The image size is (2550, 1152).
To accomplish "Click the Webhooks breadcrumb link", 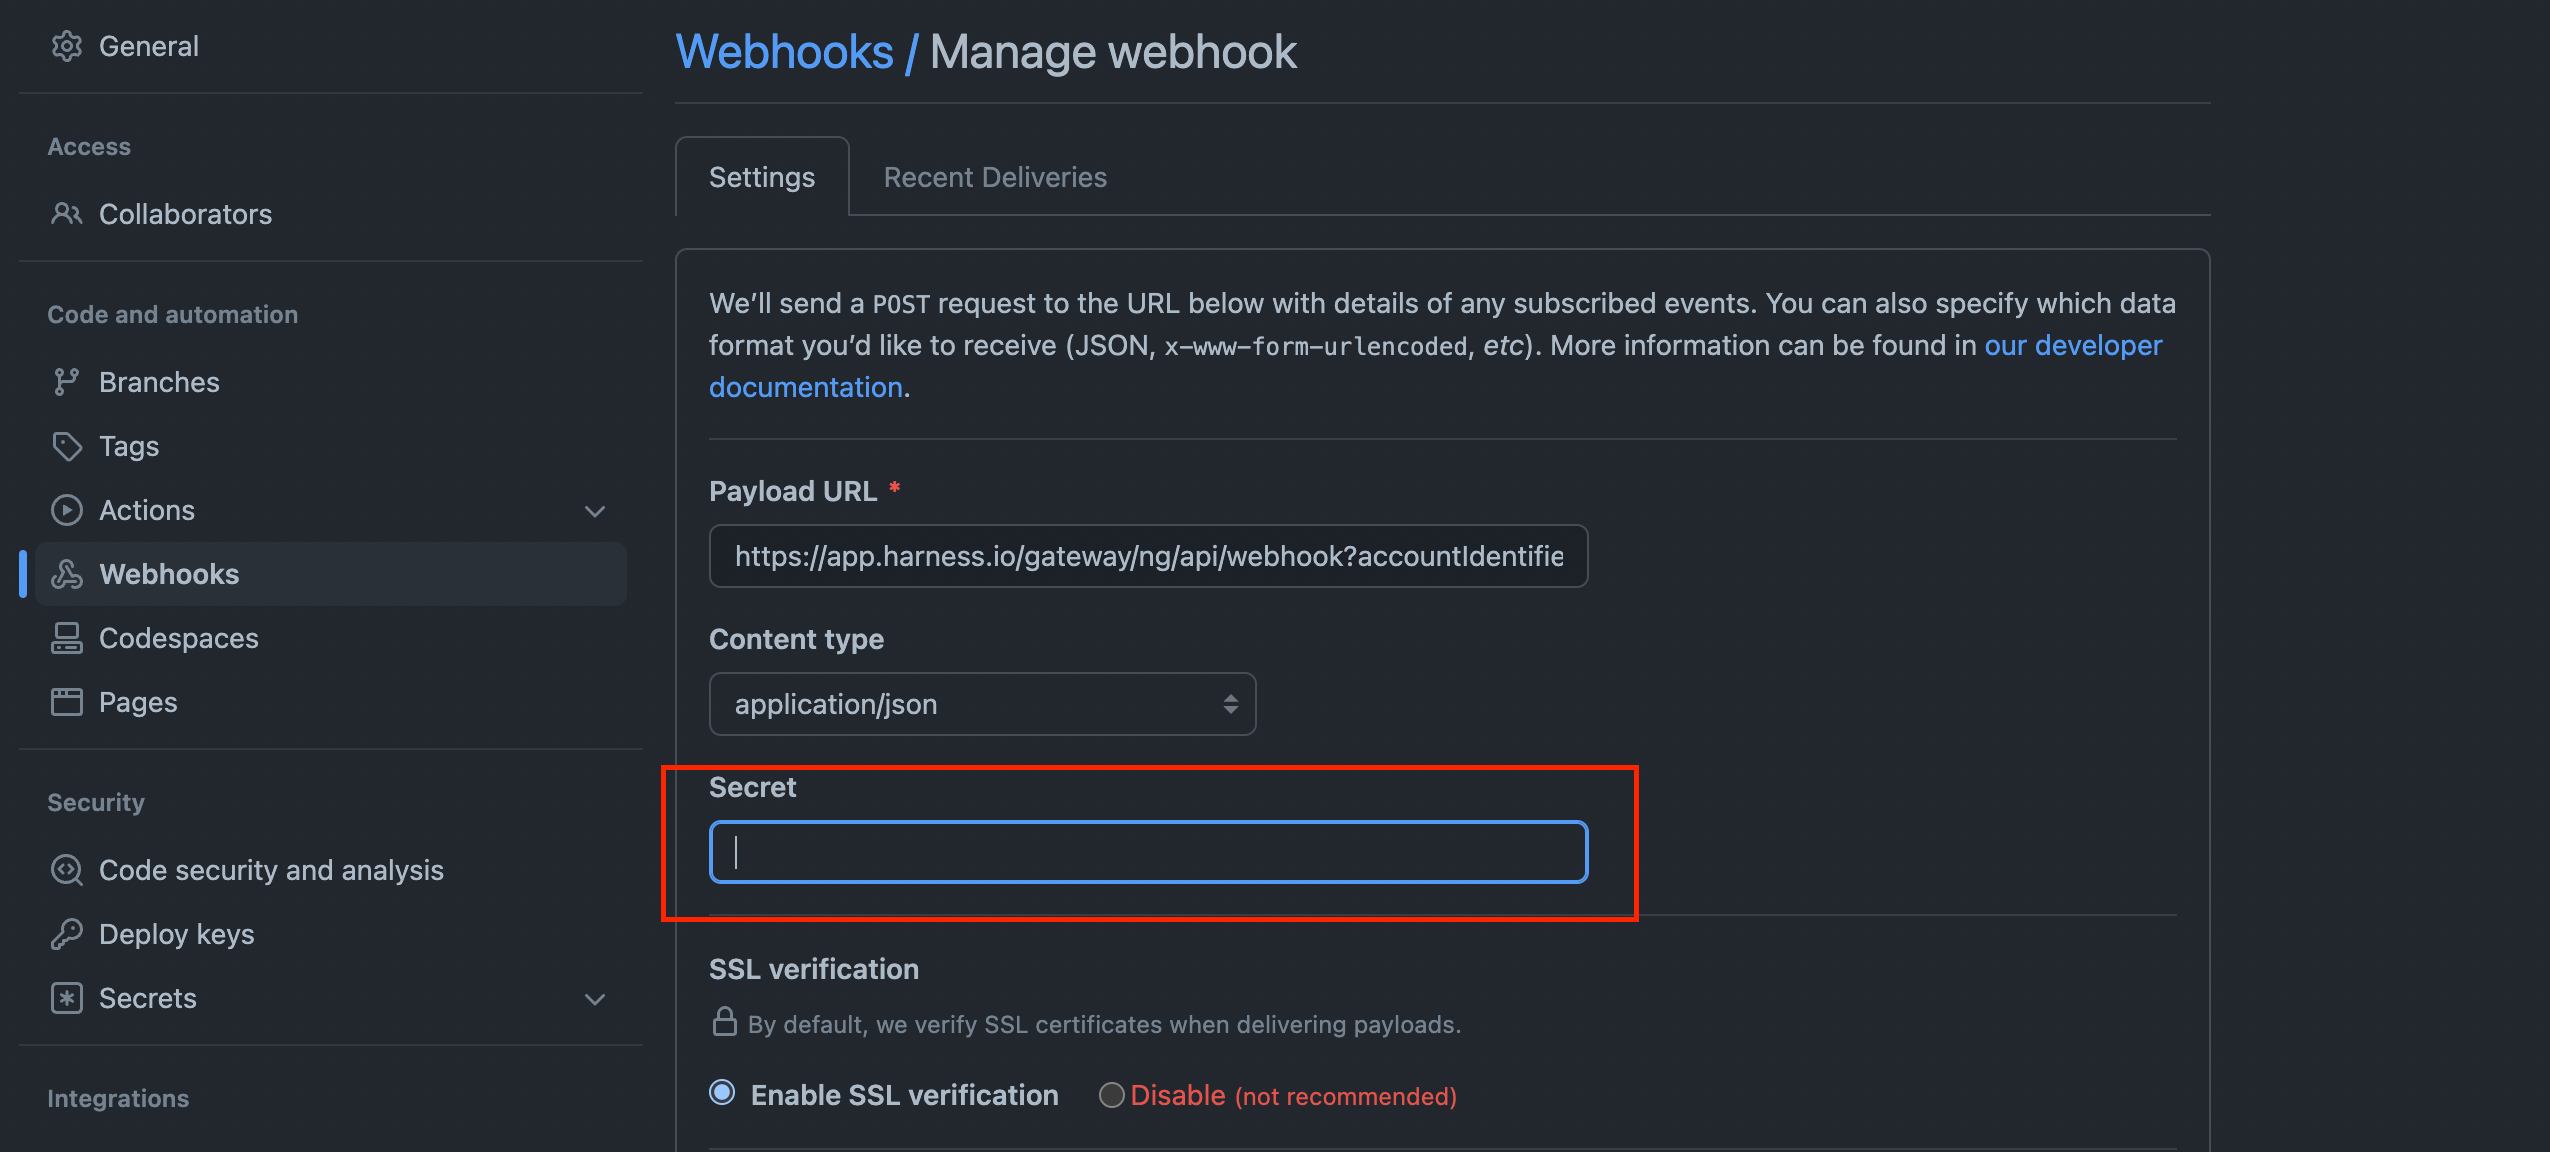I will point(784,50).
